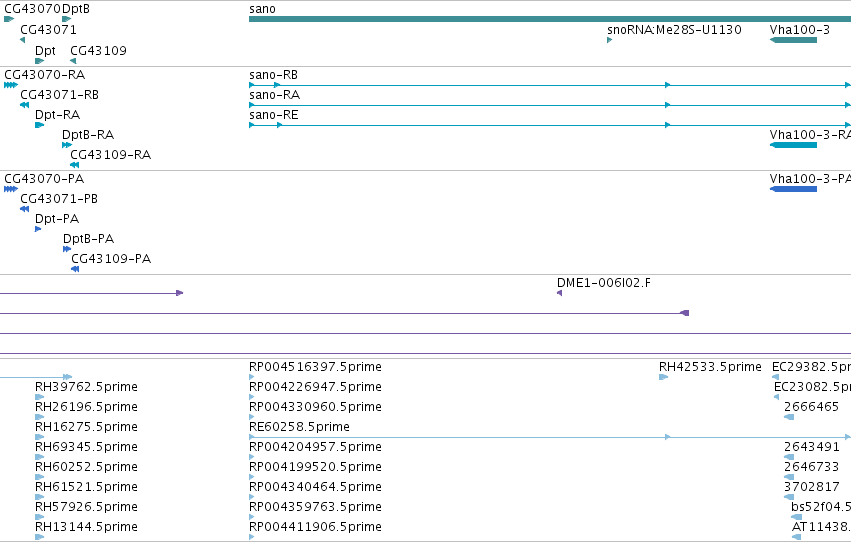This screenshot has width=851, height=542.
Task: Select the sano-RB transcript line
Action: [x=550, y=85]
